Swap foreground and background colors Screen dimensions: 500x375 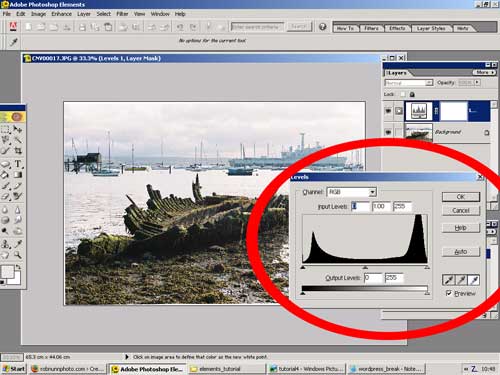pyautogui.click(x=18, y=267)
